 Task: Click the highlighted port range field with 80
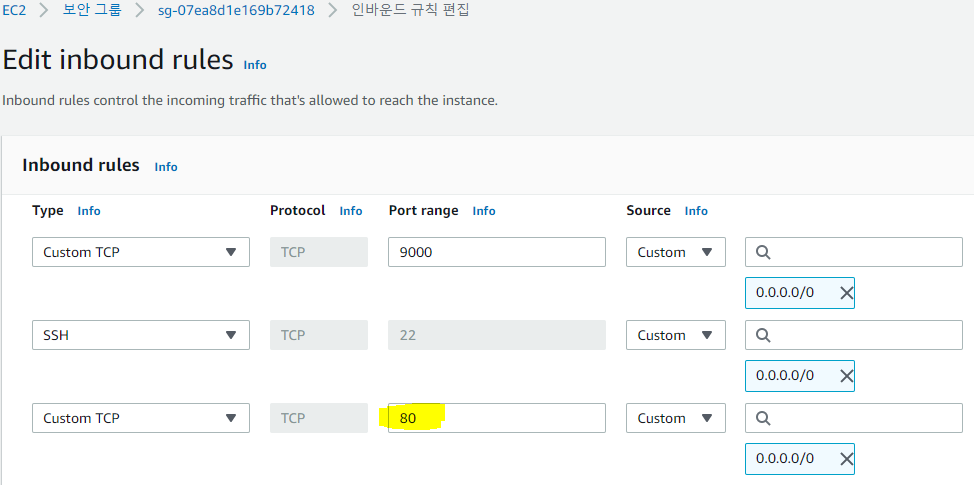click(496, 418)
